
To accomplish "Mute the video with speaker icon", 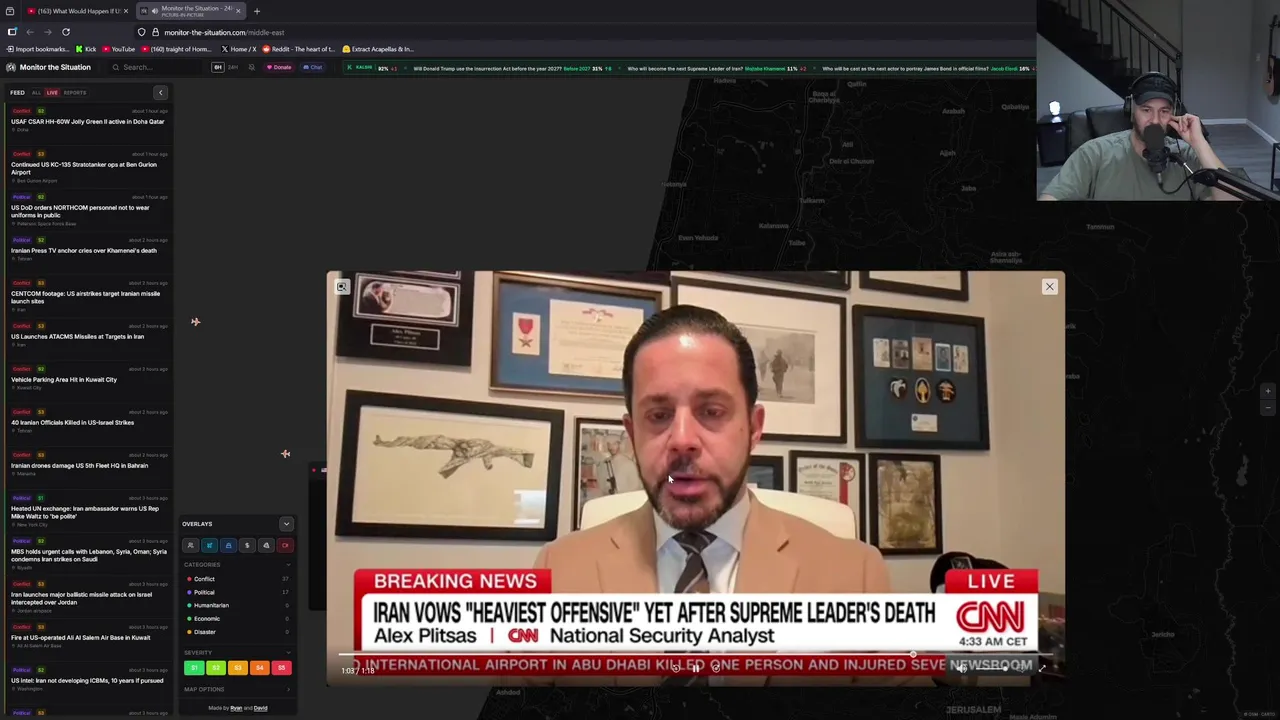I will click(961, 669).
